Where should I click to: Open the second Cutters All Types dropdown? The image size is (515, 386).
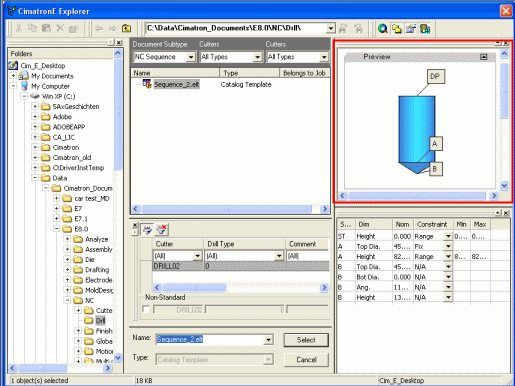coord(324,57)
